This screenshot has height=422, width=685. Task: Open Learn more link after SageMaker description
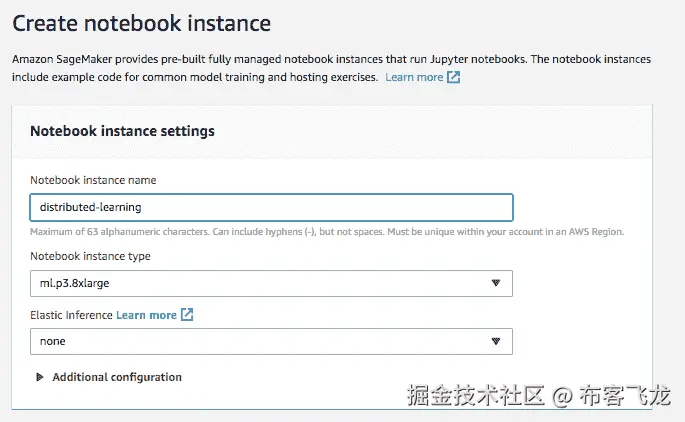414,77
